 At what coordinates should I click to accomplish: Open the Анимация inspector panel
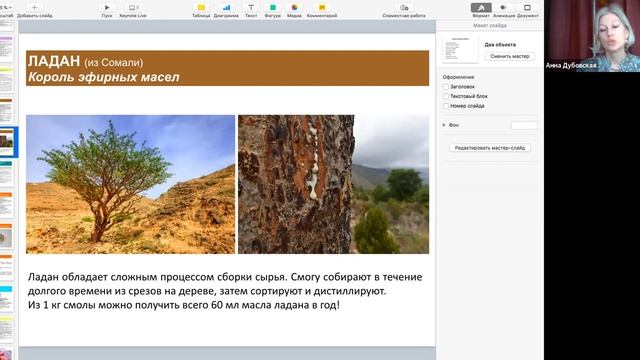pyautogui.click(x=504, y=8)
